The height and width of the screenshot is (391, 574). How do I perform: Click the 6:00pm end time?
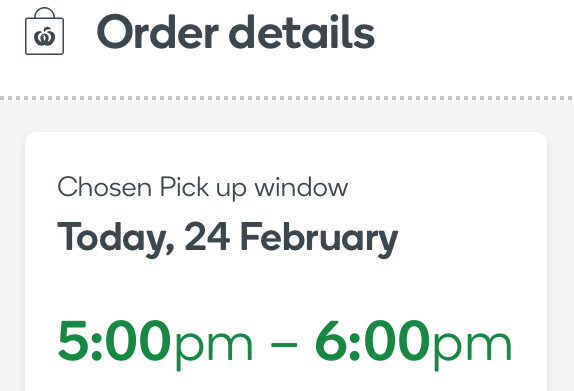click(x=413, y=344)
